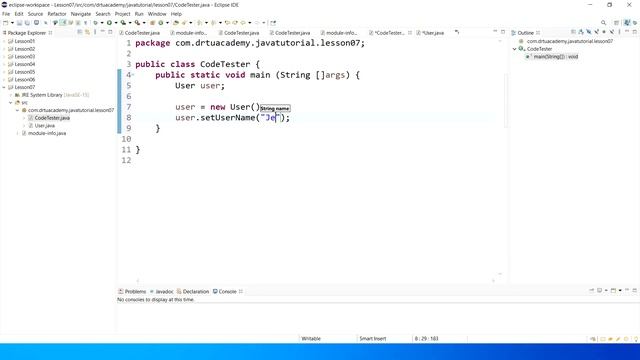Switch to the *User.java editor tab

[x=433, y=33]
